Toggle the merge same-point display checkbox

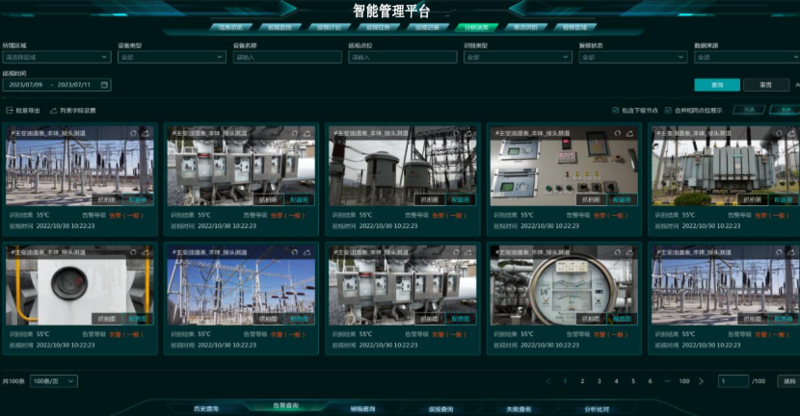tap(667, 110)
